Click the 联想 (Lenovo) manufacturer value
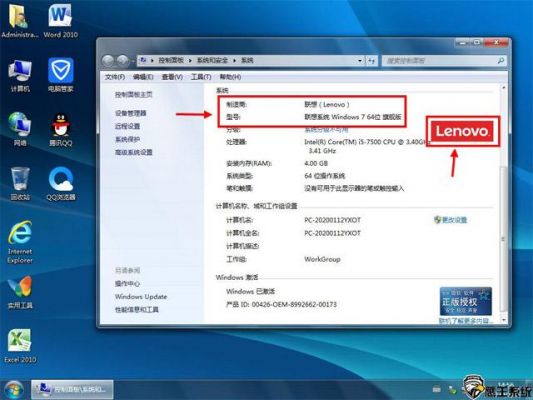This screenshot has width=533, height=400. click(327, 104)
